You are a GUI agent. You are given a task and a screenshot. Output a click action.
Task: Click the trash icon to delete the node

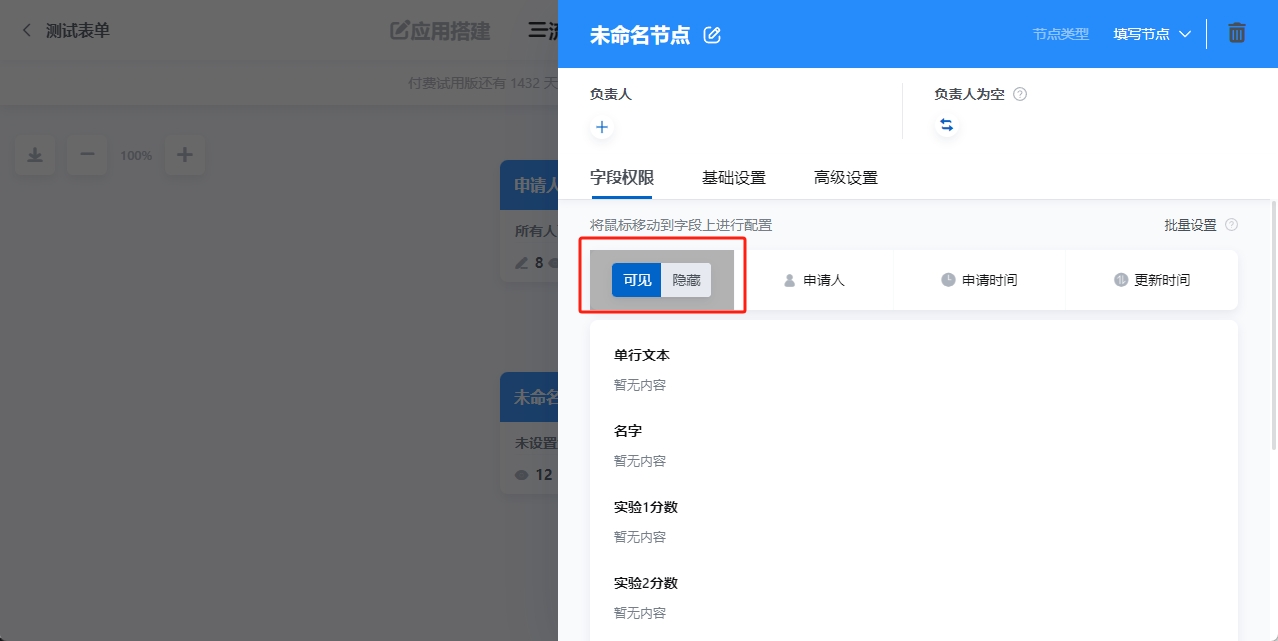(1236, 33)
